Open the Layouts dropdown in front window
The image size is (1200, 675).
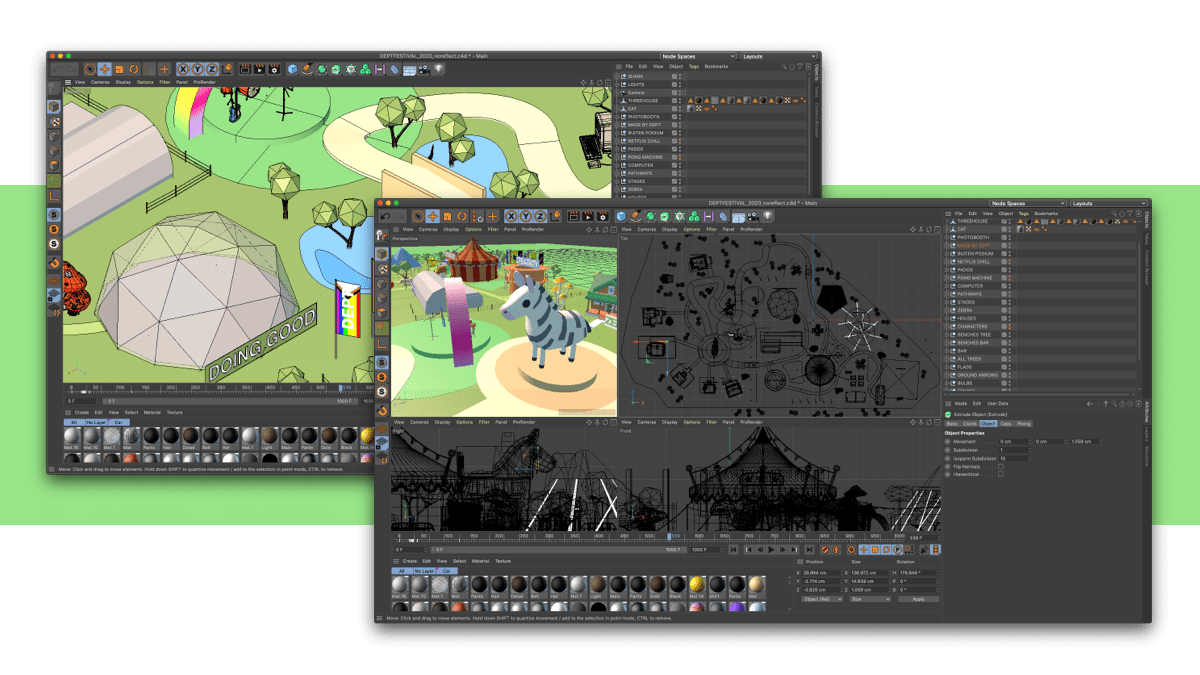[1108, 203]
